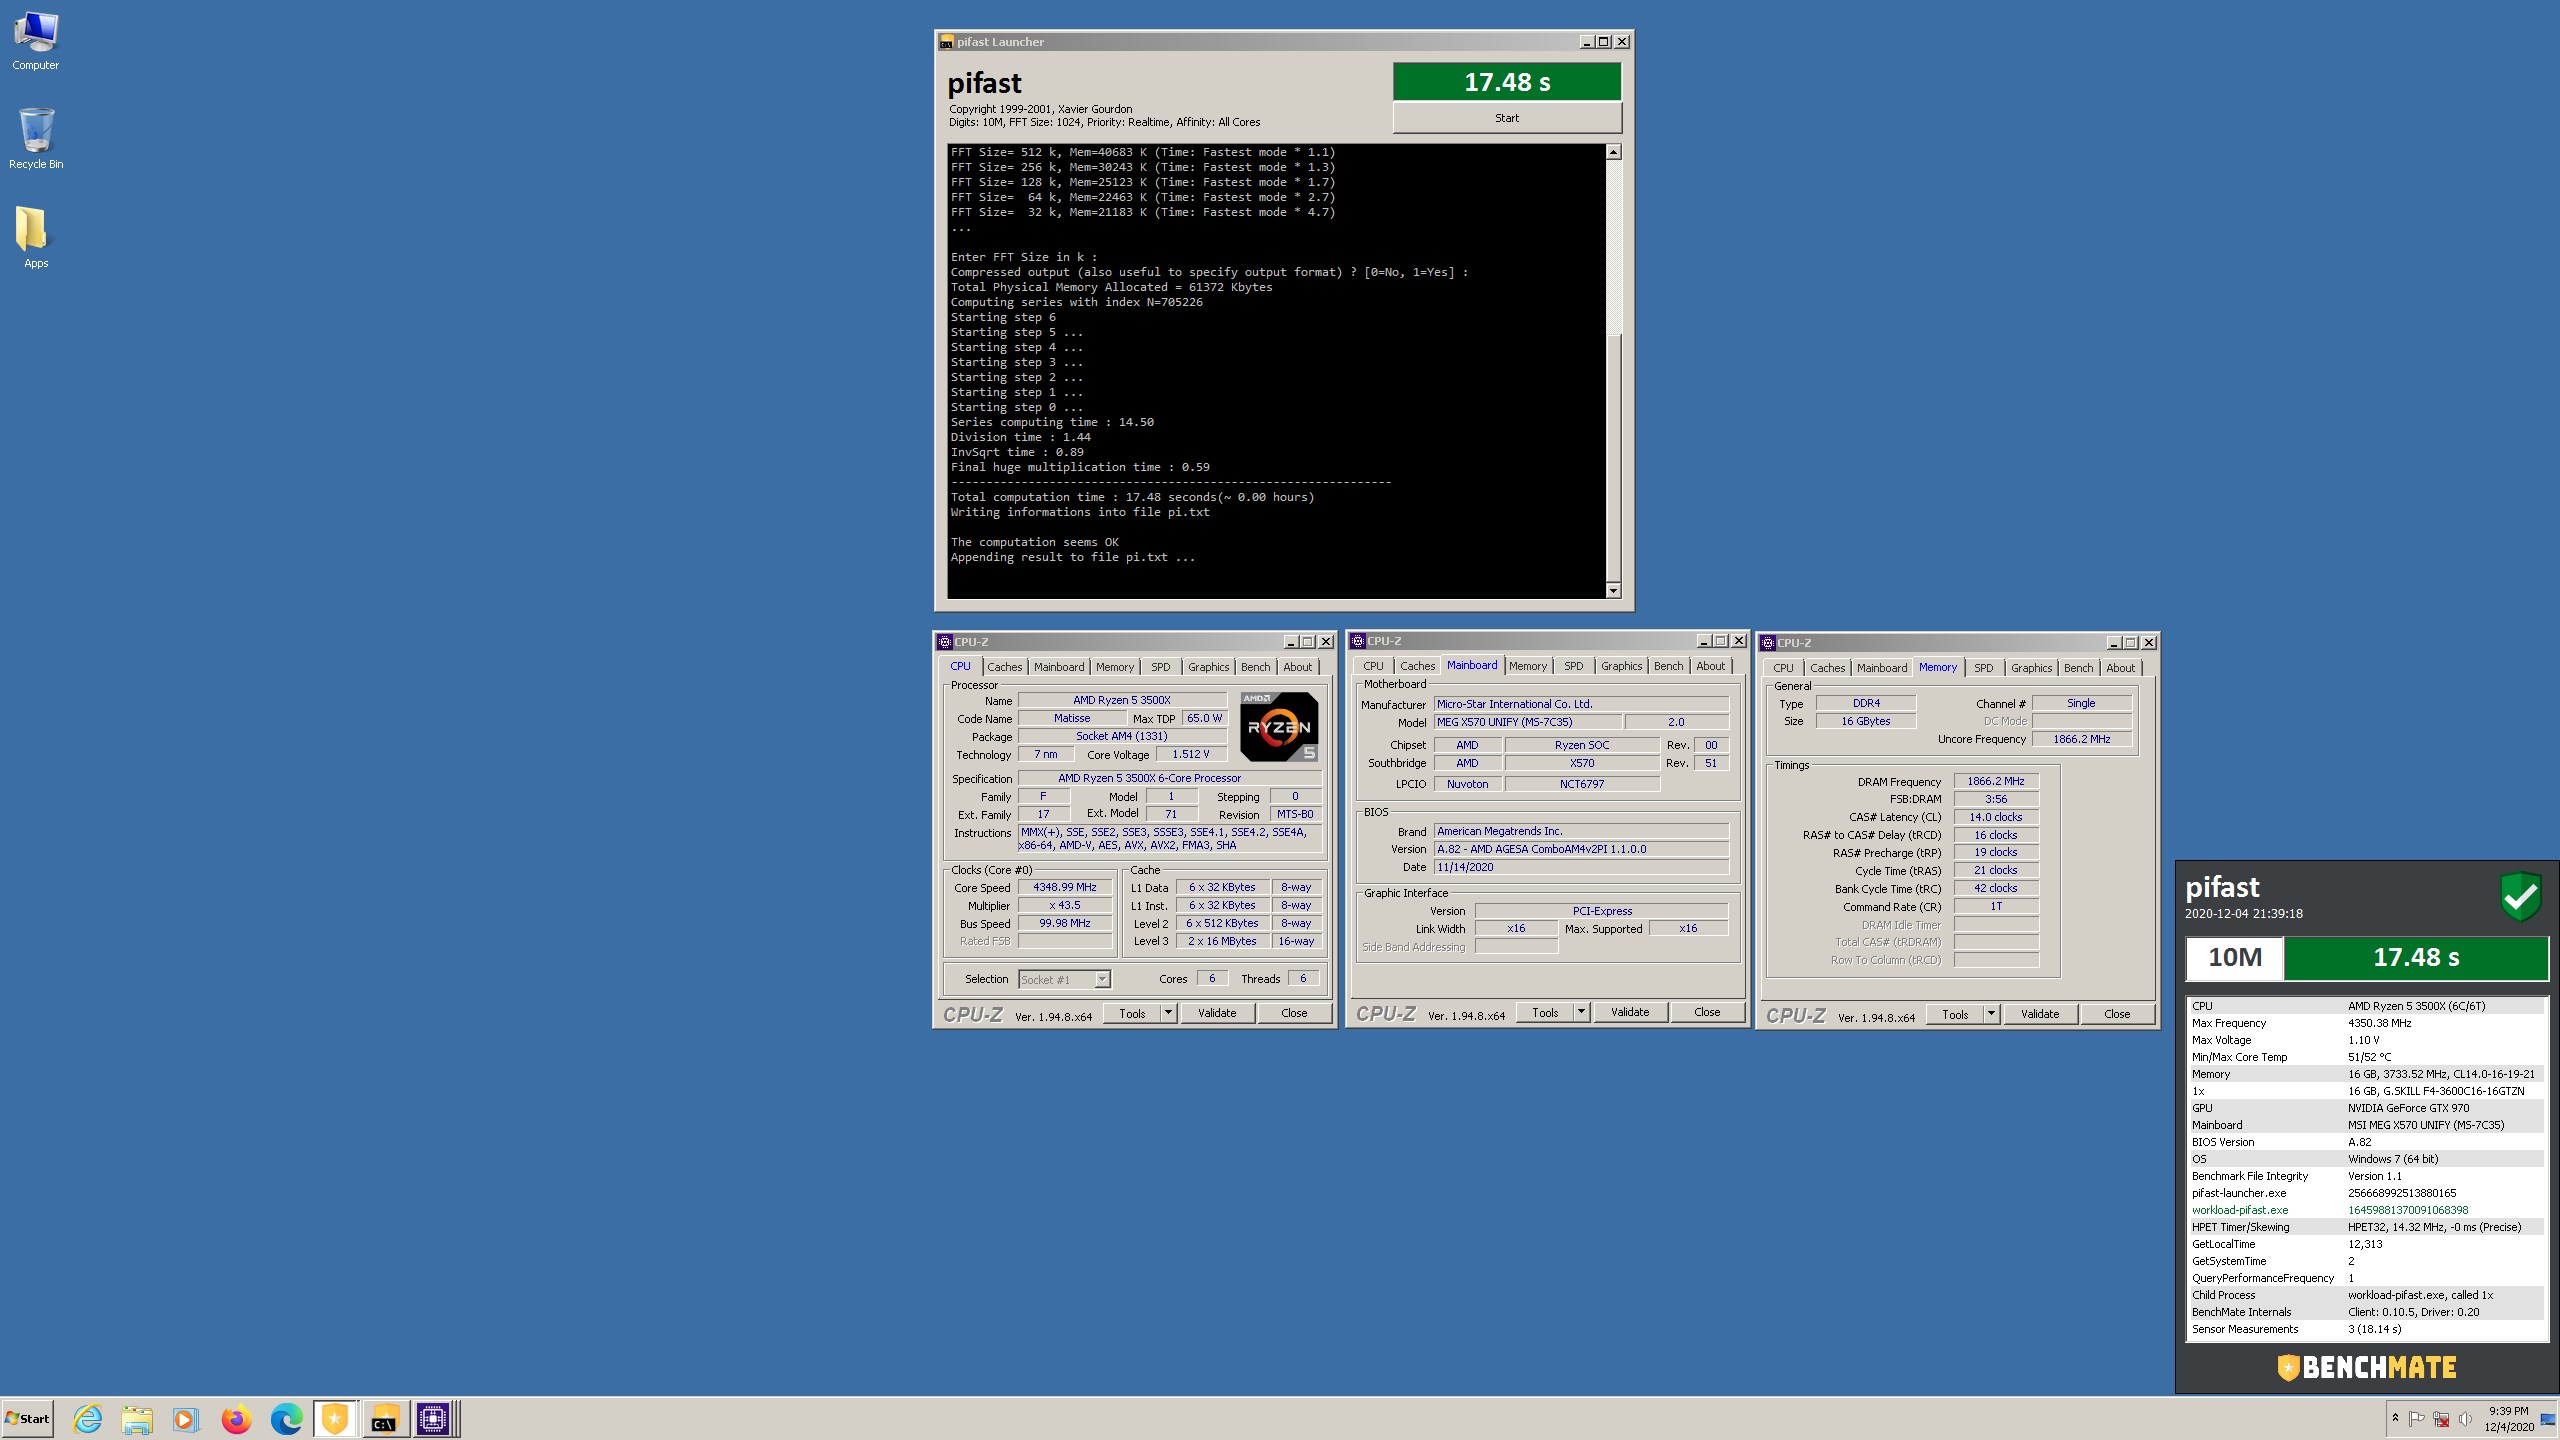Switch to the CPU-Z taskbar button
Screen dimensions: 2560x1440
point(434,1419)
